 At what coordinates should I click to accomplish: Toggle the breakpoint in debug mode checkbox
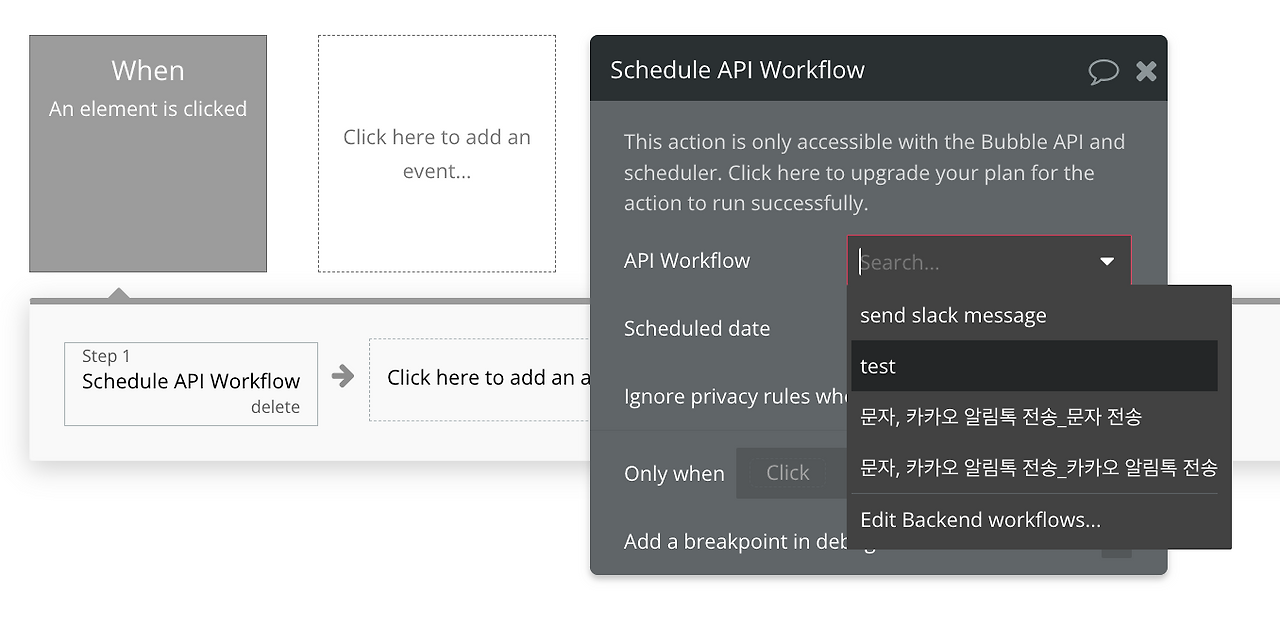tap(1117, 543)
